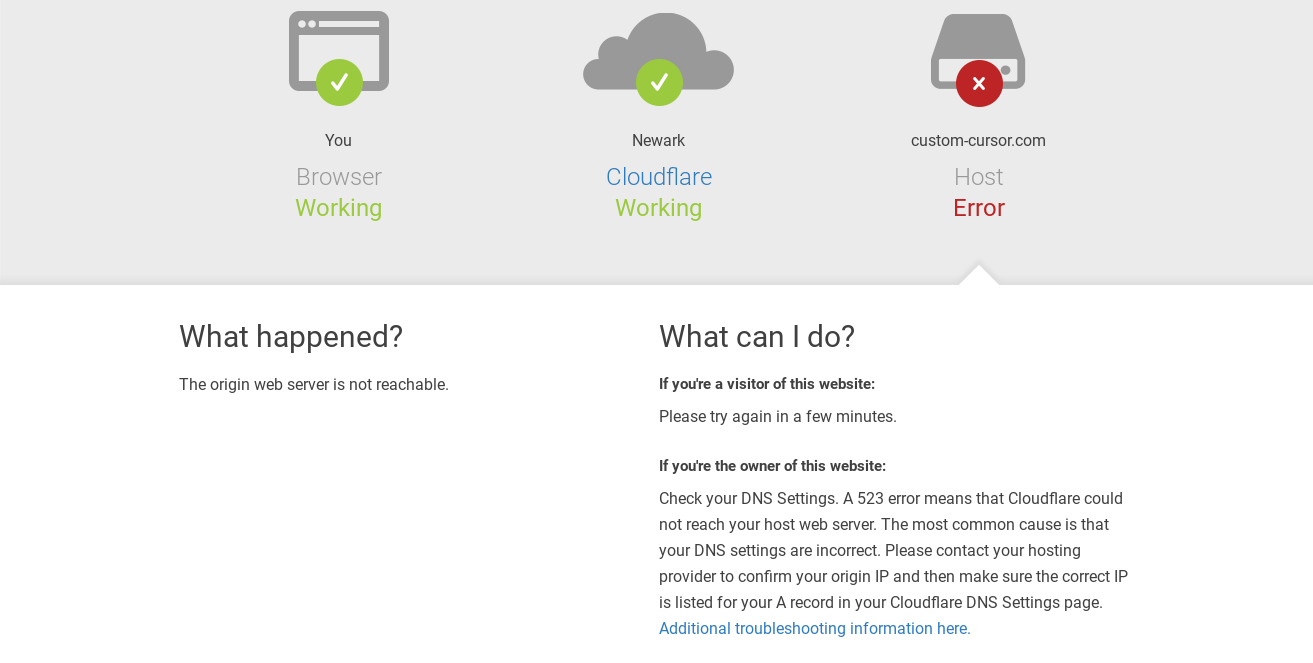Click the 'Host' label text
The image size is (1313, 663).
[x=978, y=177]
